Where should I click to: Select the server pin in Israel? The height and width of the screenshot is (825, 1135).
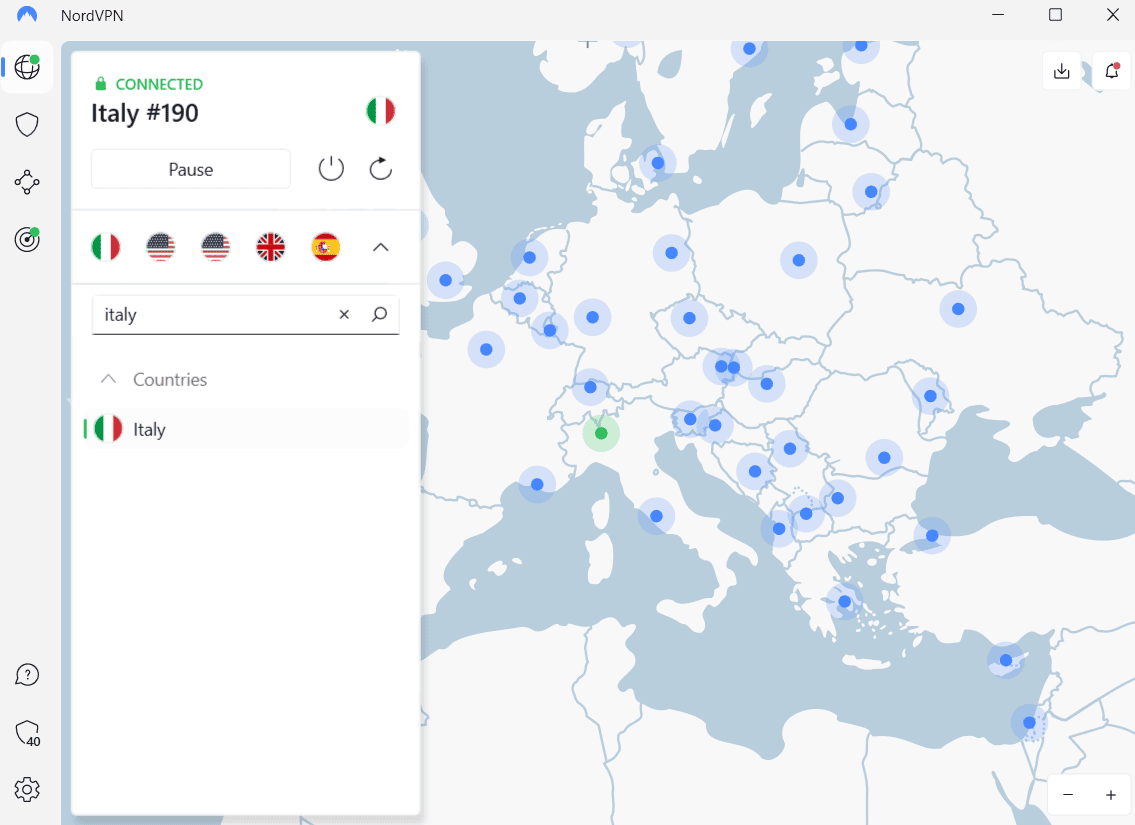(1029, 722)
